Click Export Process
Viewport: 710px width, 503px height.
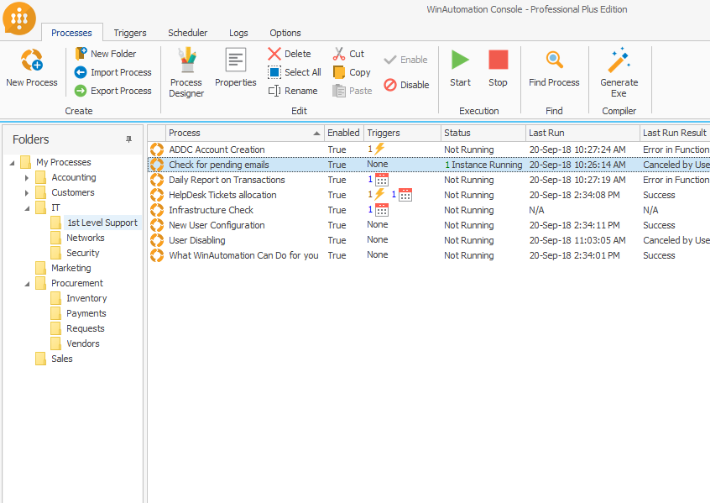pyautogui.click(x=113, y=91)
